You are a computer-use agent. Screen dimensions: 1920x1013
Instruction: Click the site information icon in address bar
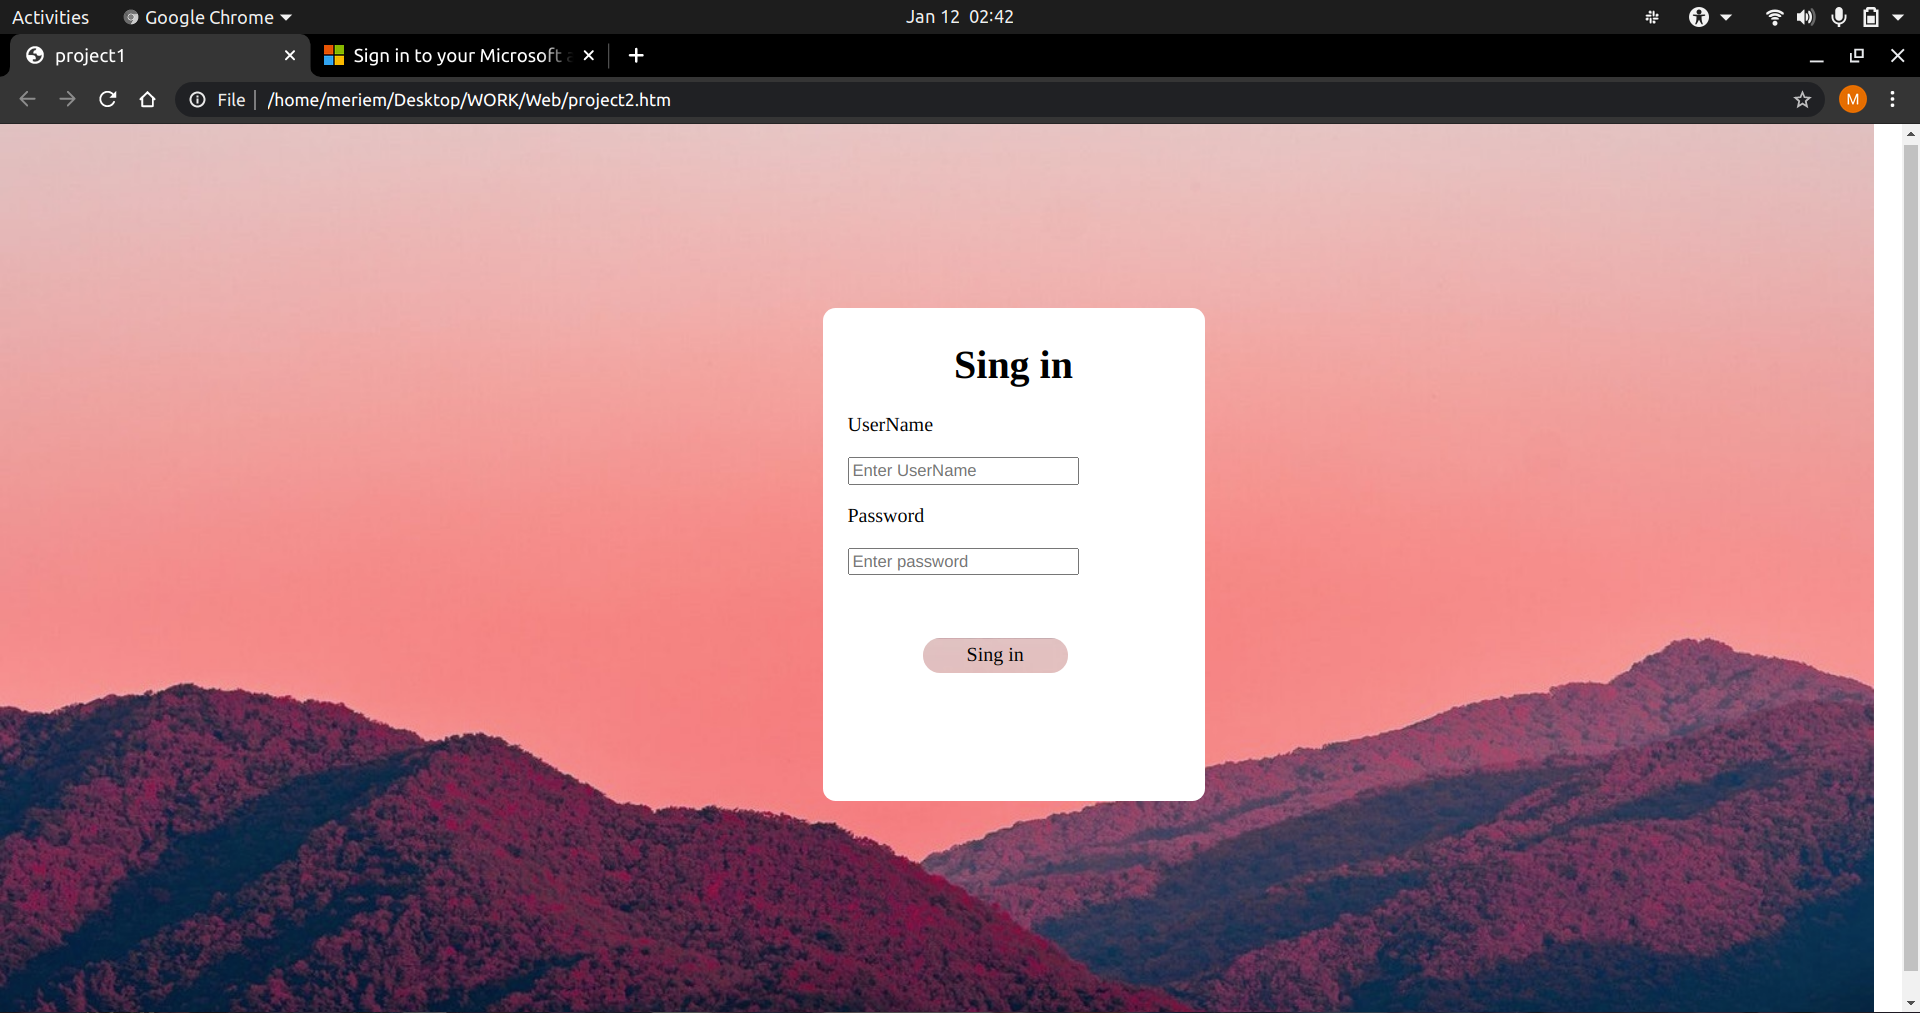tap(197, 99)
